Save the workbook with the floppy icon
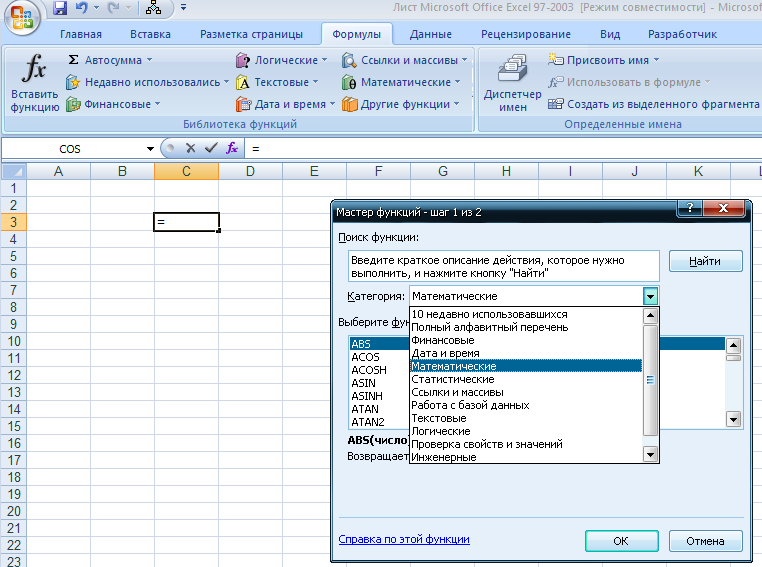The image size is (762, 567). 60,8
